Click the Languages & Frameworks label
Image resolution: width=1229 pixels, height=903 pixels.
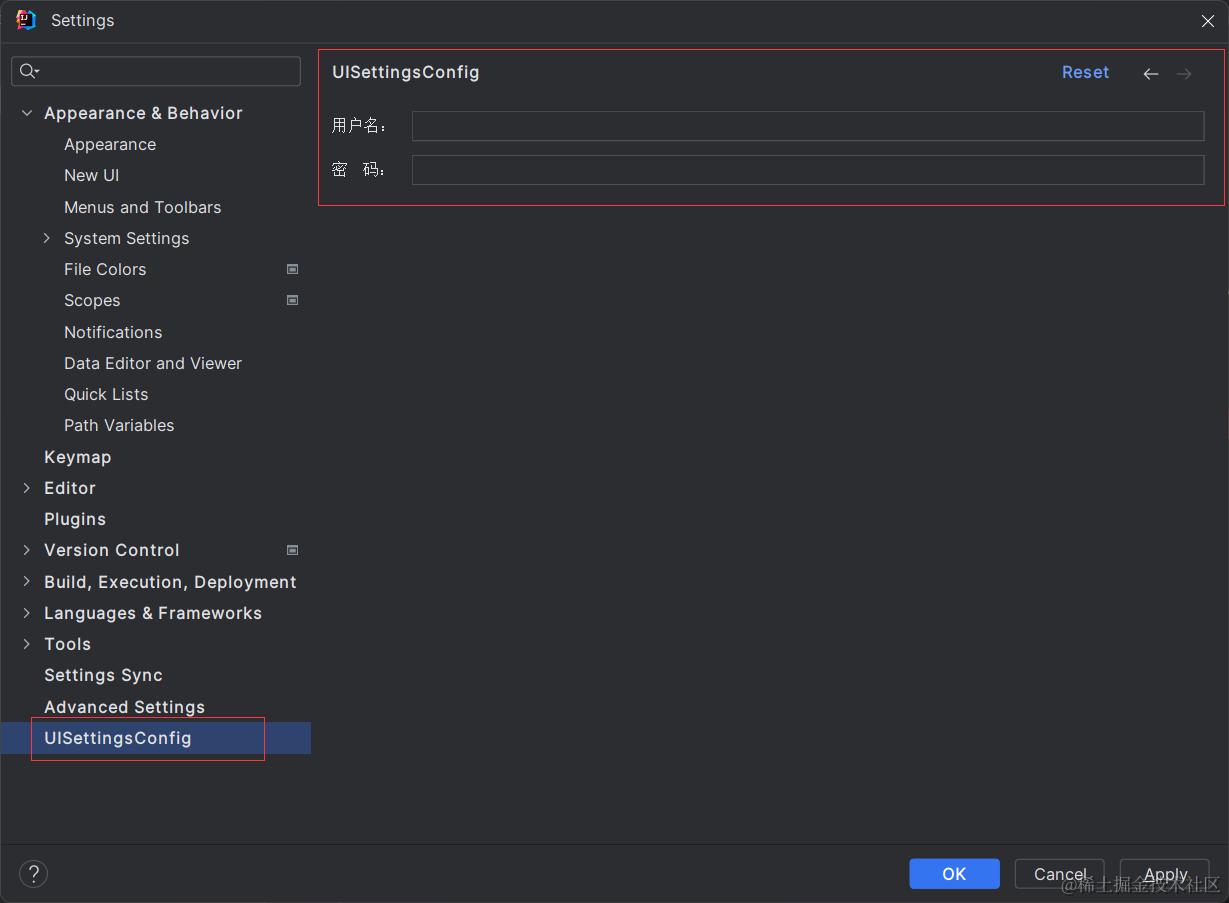[x=153, y=613]
